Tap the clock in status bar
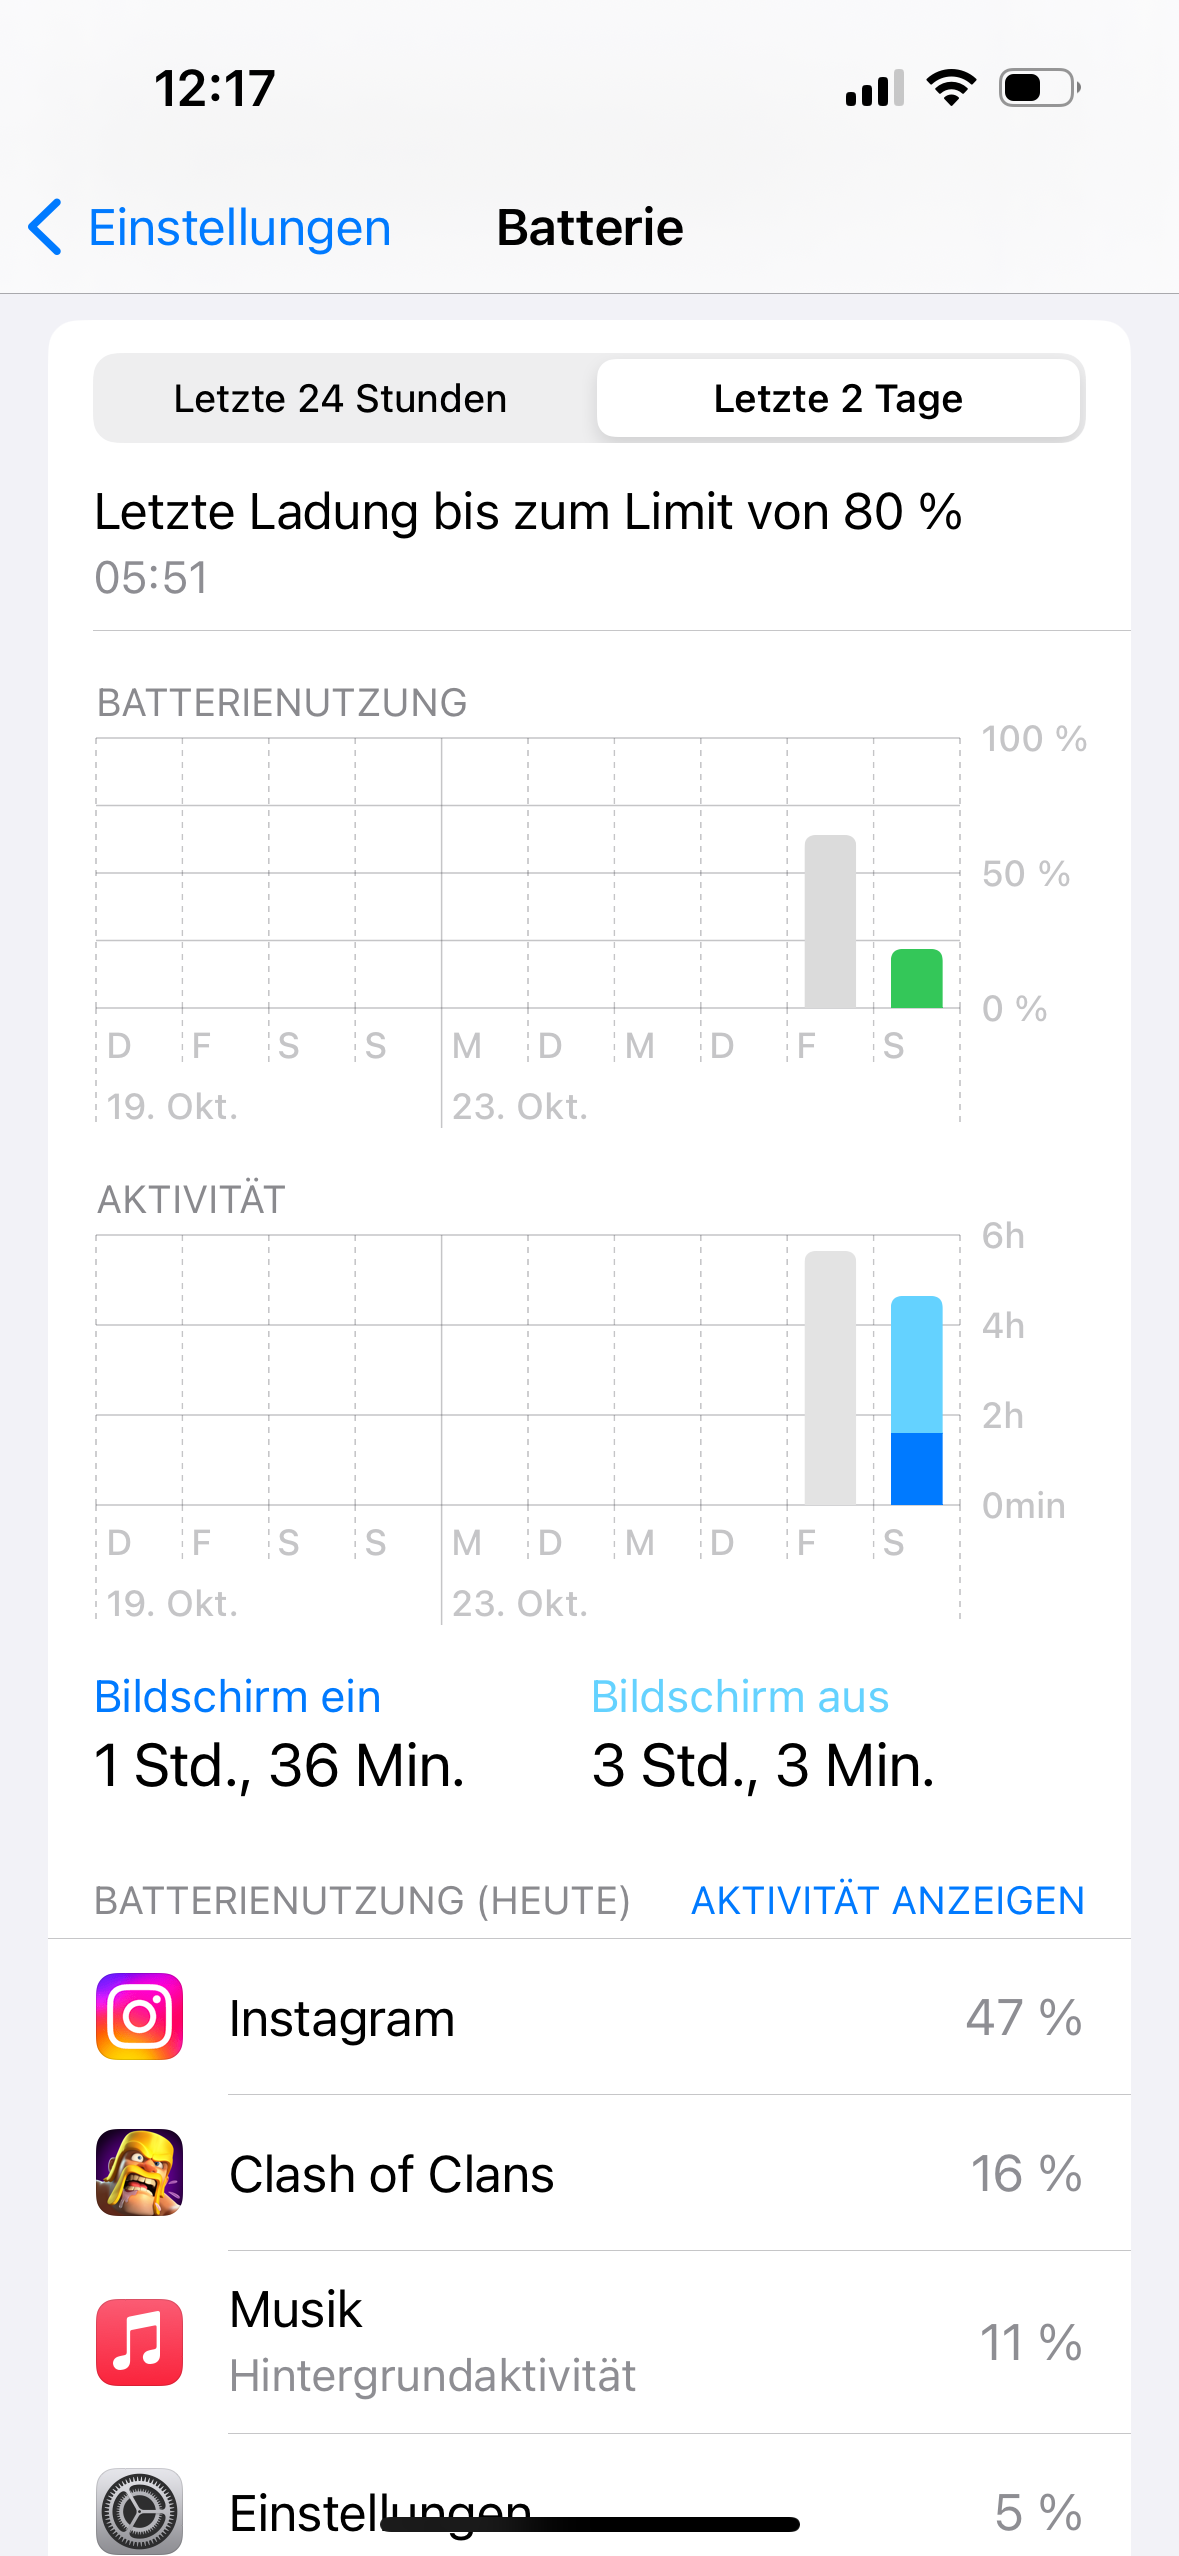Screen dimensions: 1179x2556 (215, 88)
